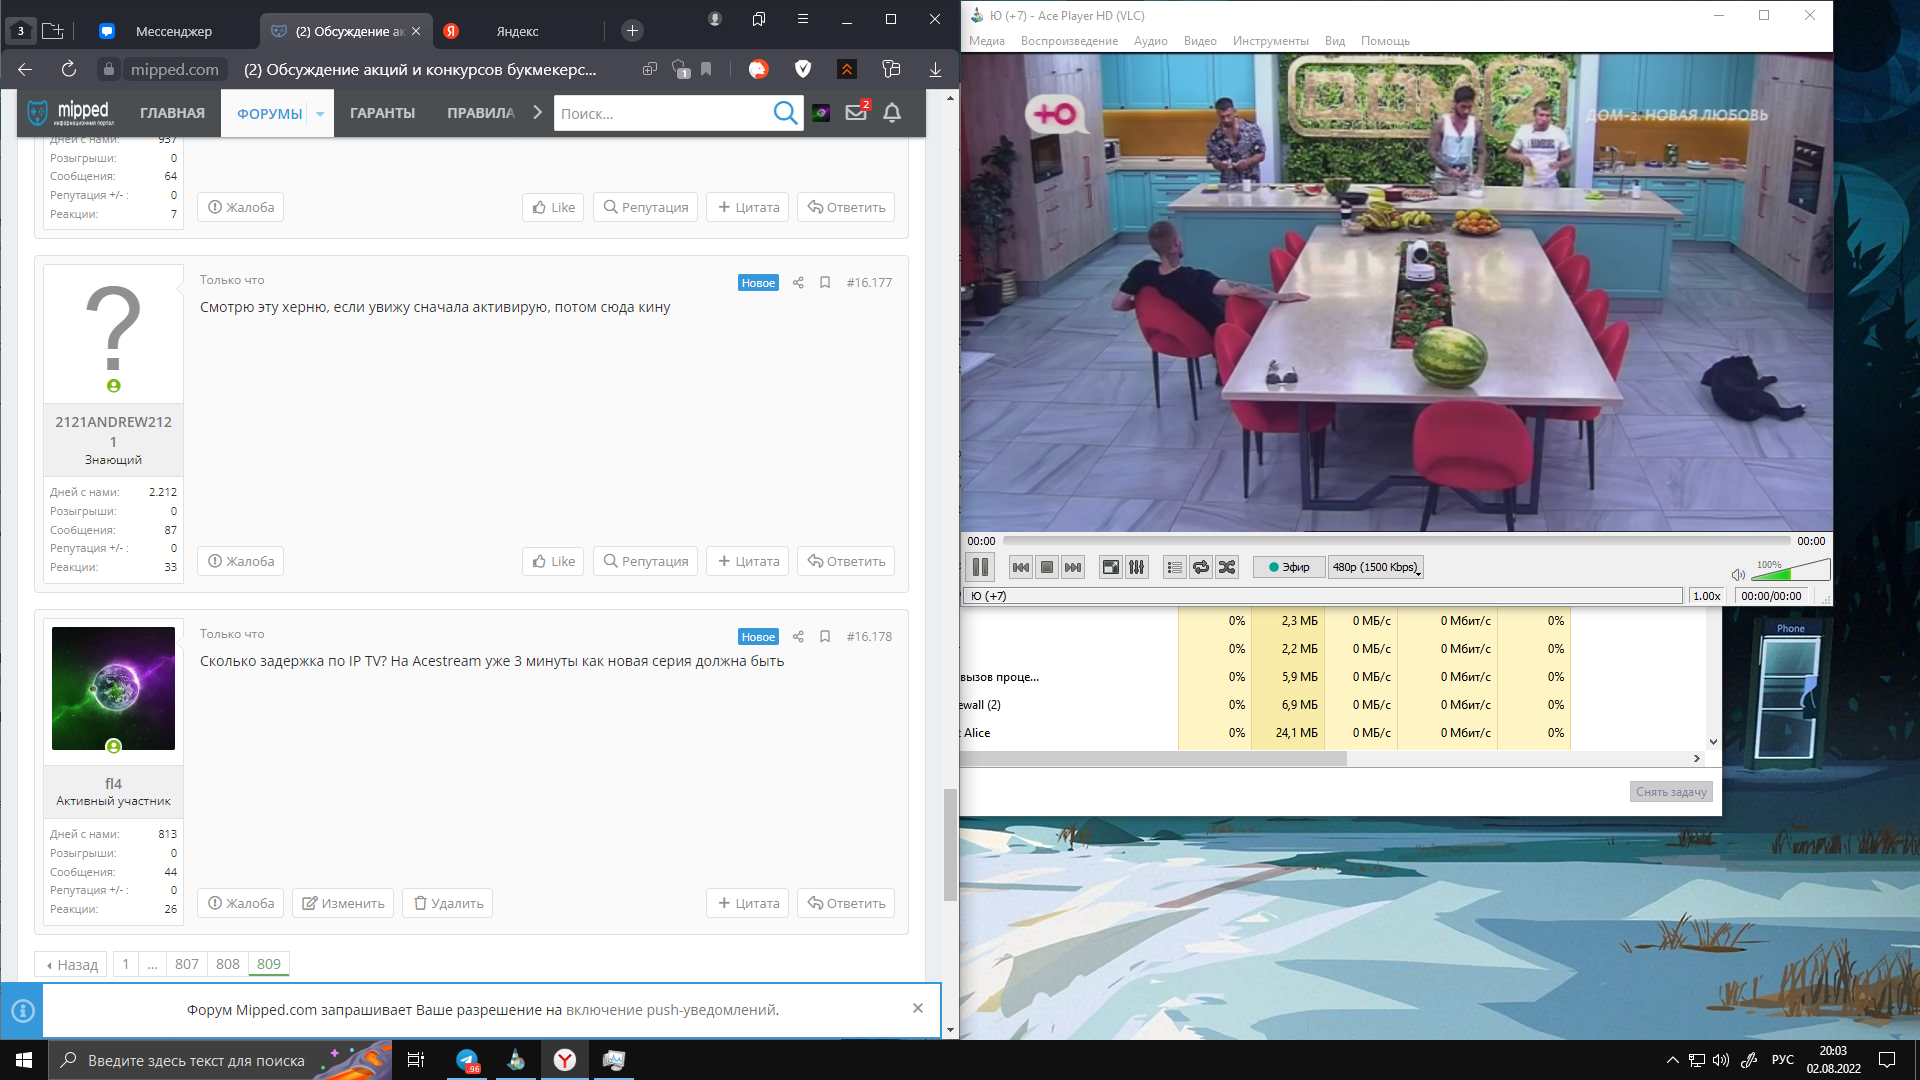Viewport: 1920px width, 1080px height.
Task: Skip to previous media in Ace Player
Action: pos(1020,567)
